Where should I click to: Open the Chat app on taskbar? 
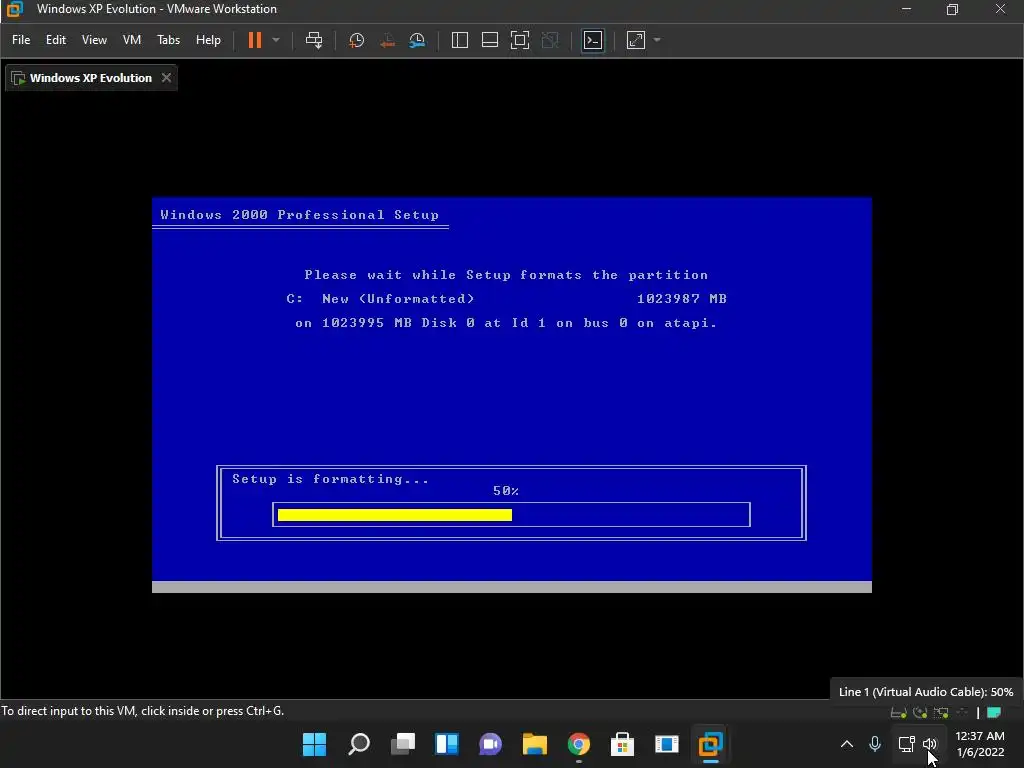(x=490, y=744)
